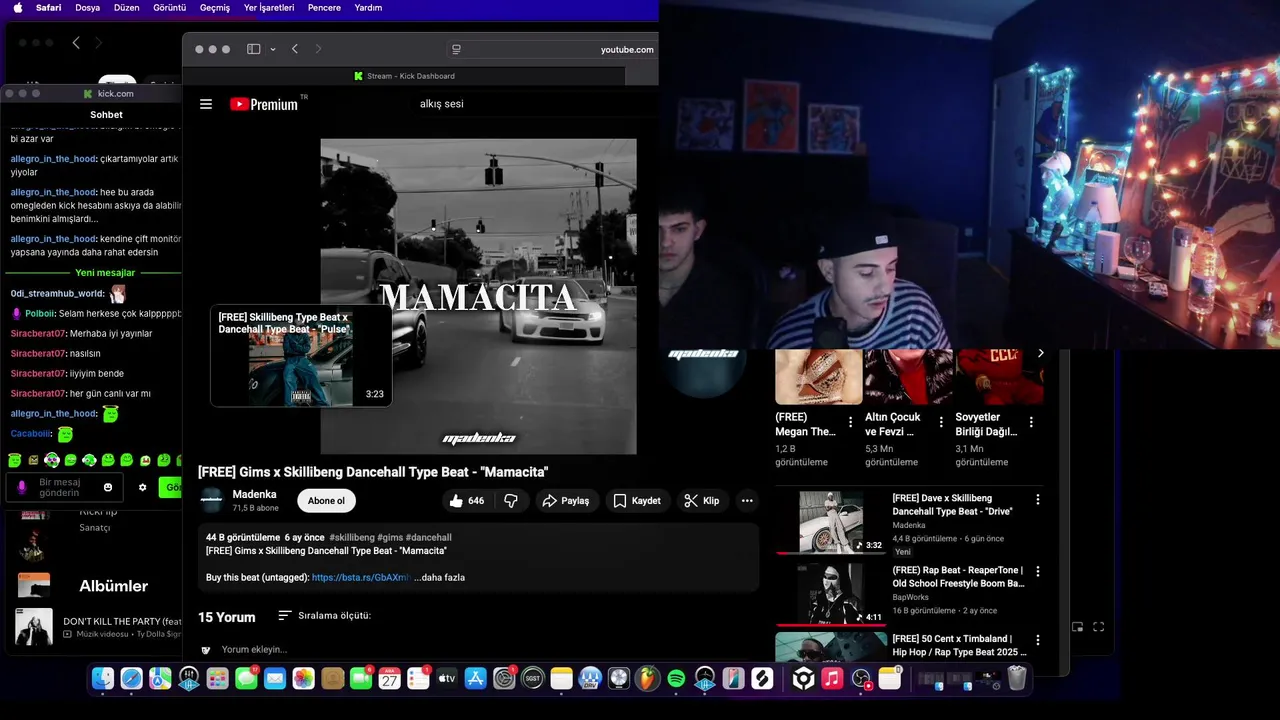Open the Safari menu in menu bar
1280x720 pixels.
(x=48, y=7)
